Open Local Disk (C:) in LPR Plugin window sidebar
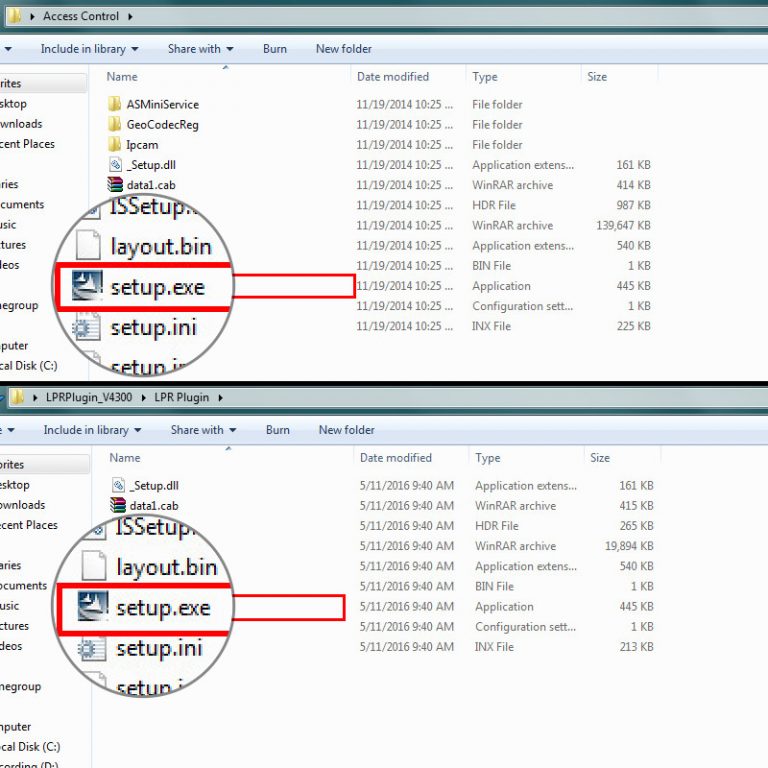 pyautogui.click(x=31, y=747)
